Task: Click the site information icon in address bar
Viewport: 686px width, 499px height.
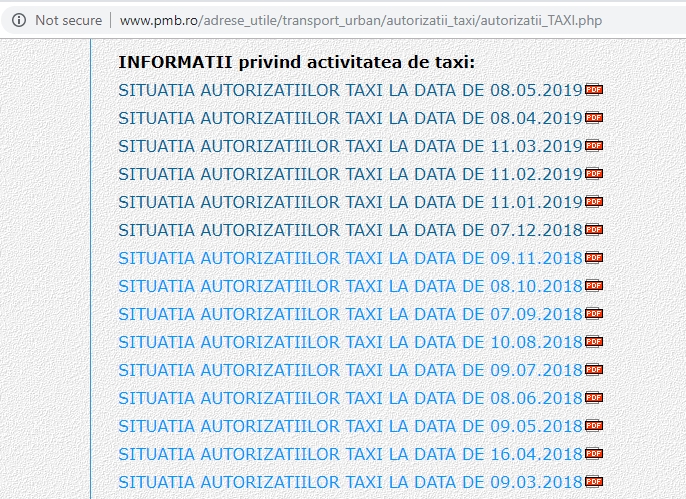Action: tap(19, 20)
